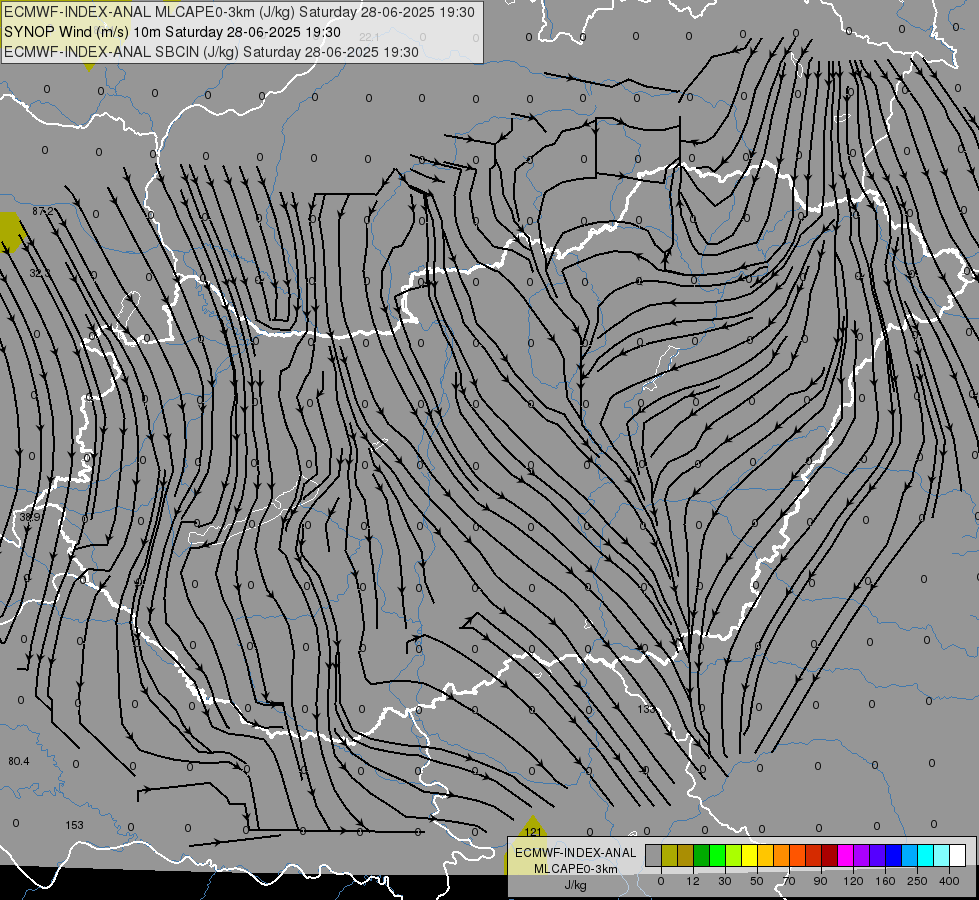The width and height of the screenshot is (979, 900).
Task: Click the map value 80.4
Action: (19, 761)
